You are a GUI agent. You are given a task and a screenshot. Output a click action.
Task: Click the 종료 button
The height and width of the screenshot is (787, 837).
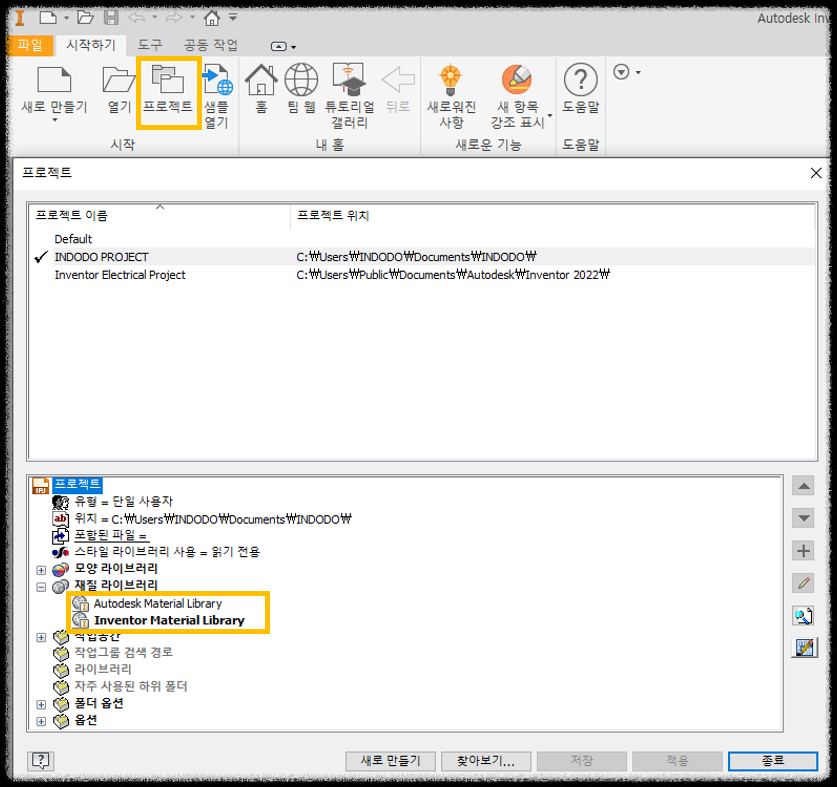[x=772, y=761]
